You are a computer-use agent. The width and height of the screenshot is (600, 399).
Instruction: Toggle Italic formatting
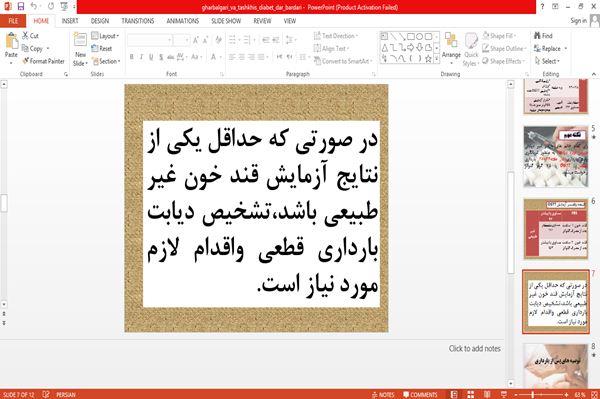tap(141, 57)
